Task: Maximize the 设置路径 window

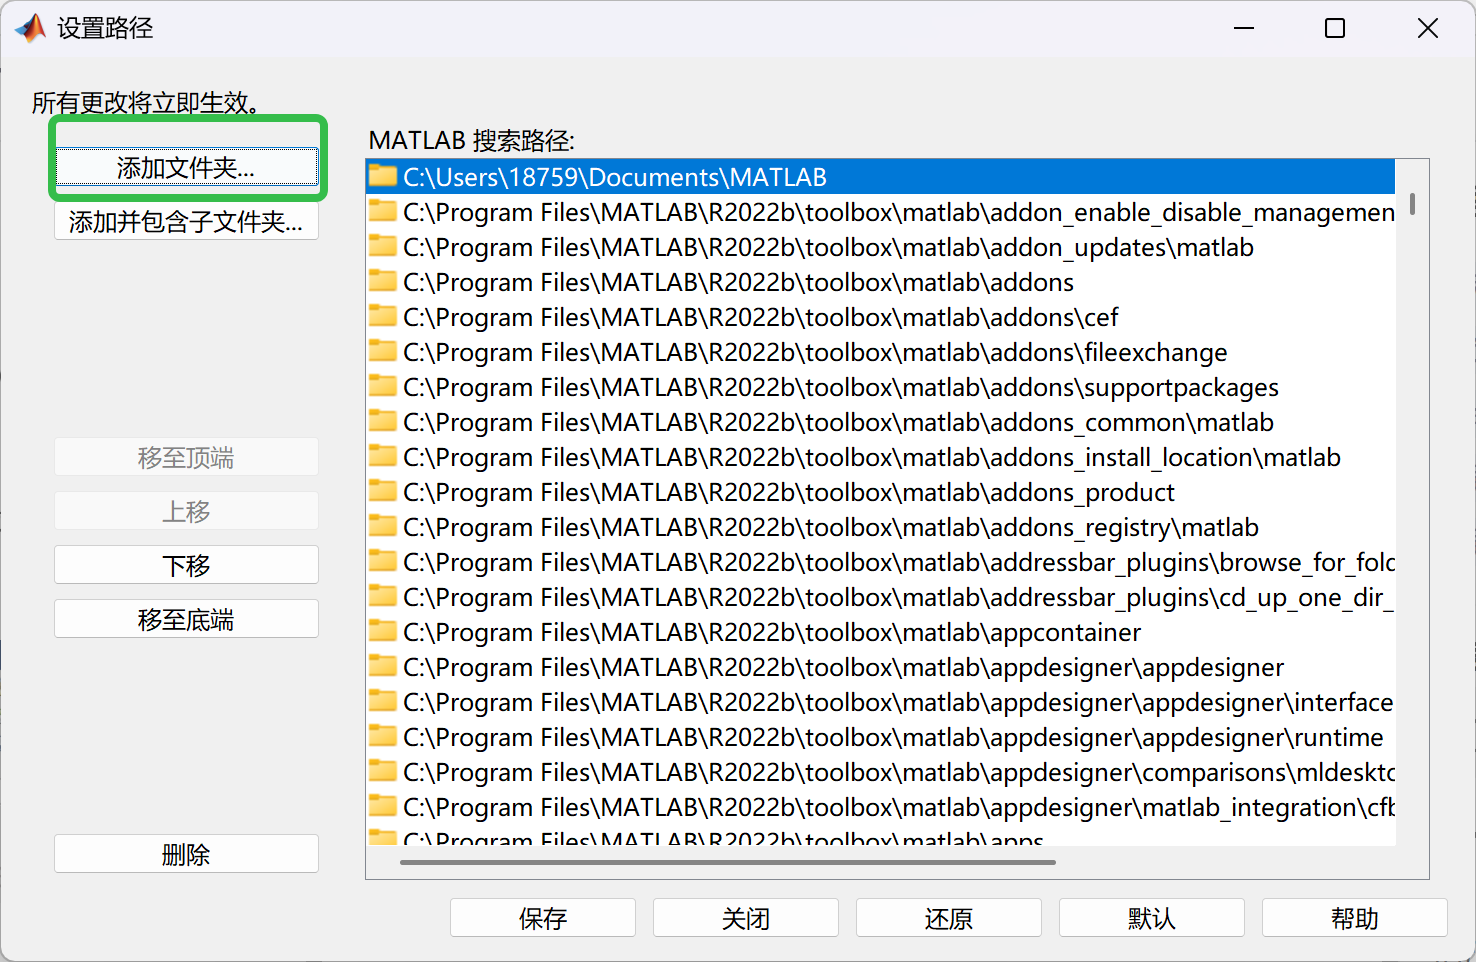Action: coord(1335,28)
